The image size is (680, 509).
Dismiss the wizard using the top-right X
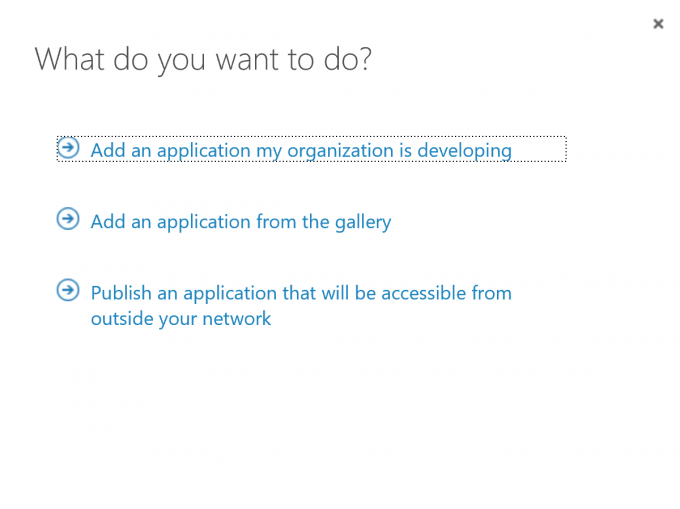click(x=658, y=24)
